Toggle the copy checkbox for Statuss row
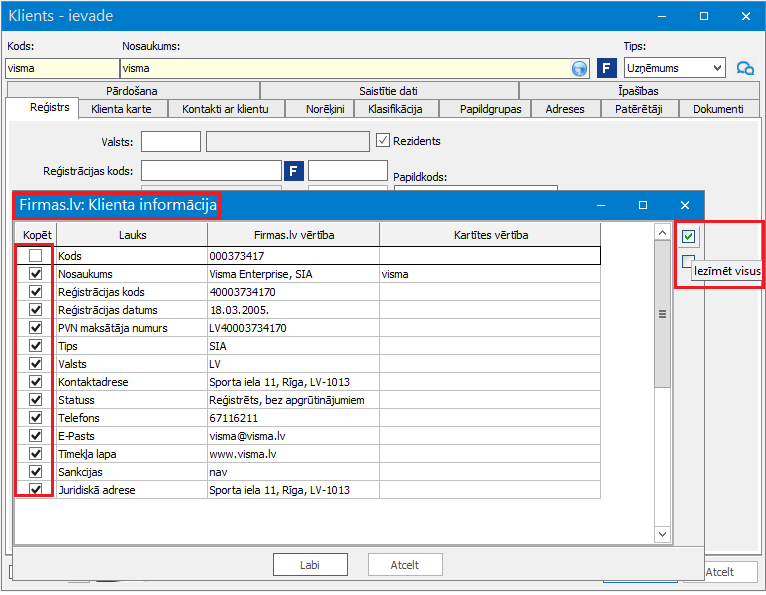The image size is (766, 595). tap(36, 400)
